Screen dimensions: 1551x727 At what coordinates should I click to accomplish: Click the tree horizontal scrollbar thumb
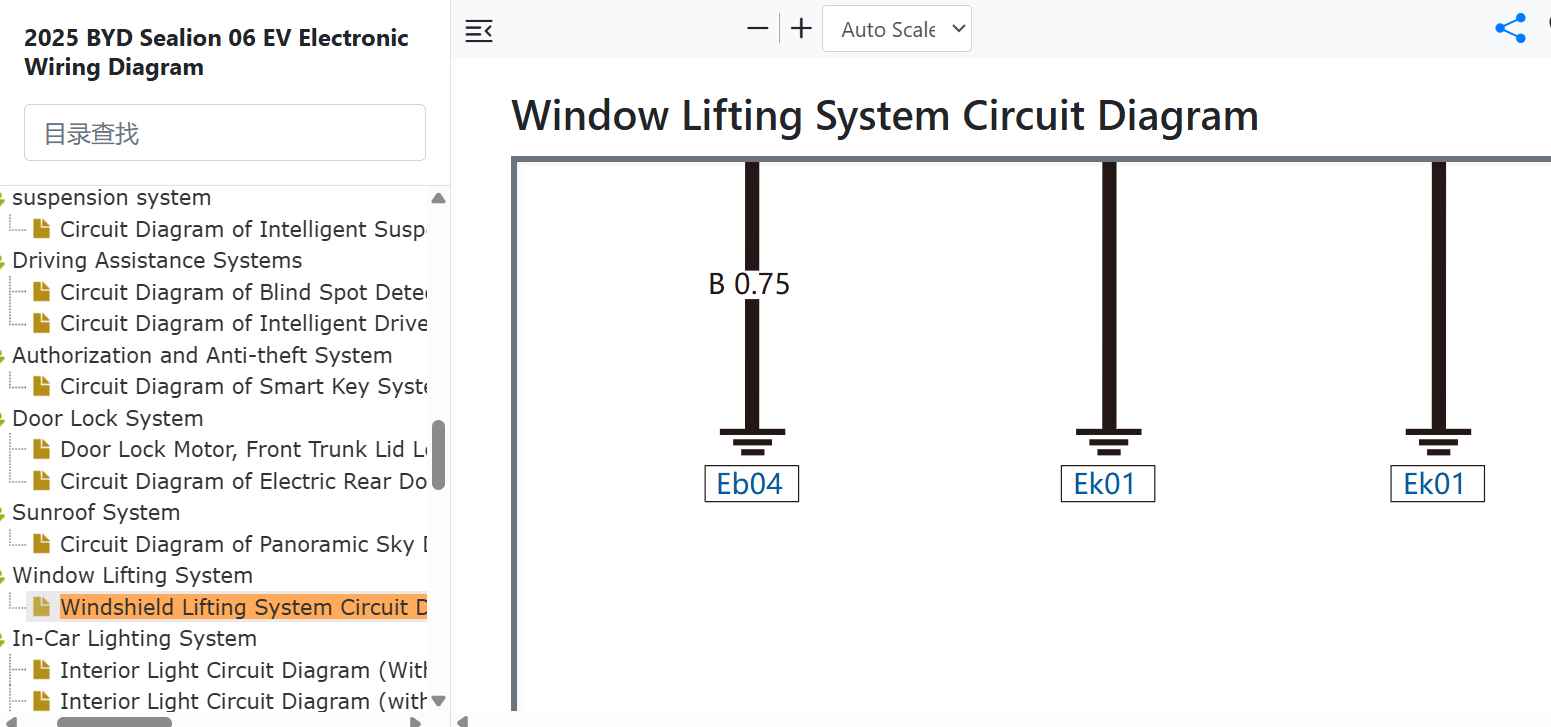[114, 722]
